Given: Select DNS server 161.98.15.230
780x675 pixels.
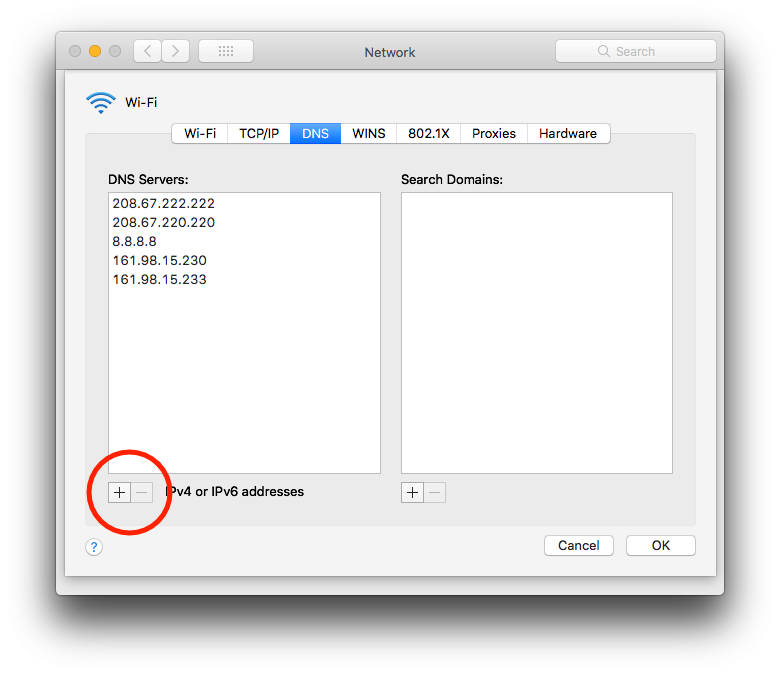Looking at the screenshot, I should [x=244, y=260].
